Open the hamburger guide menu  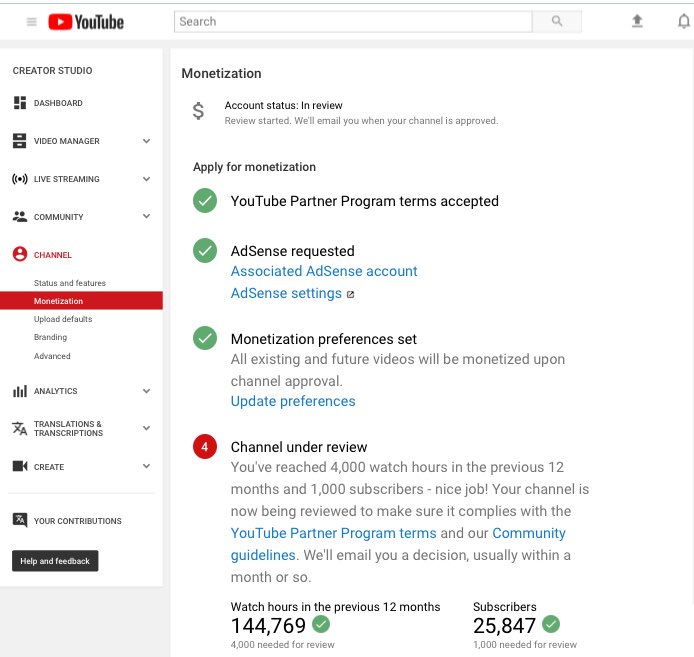(31, 22)
